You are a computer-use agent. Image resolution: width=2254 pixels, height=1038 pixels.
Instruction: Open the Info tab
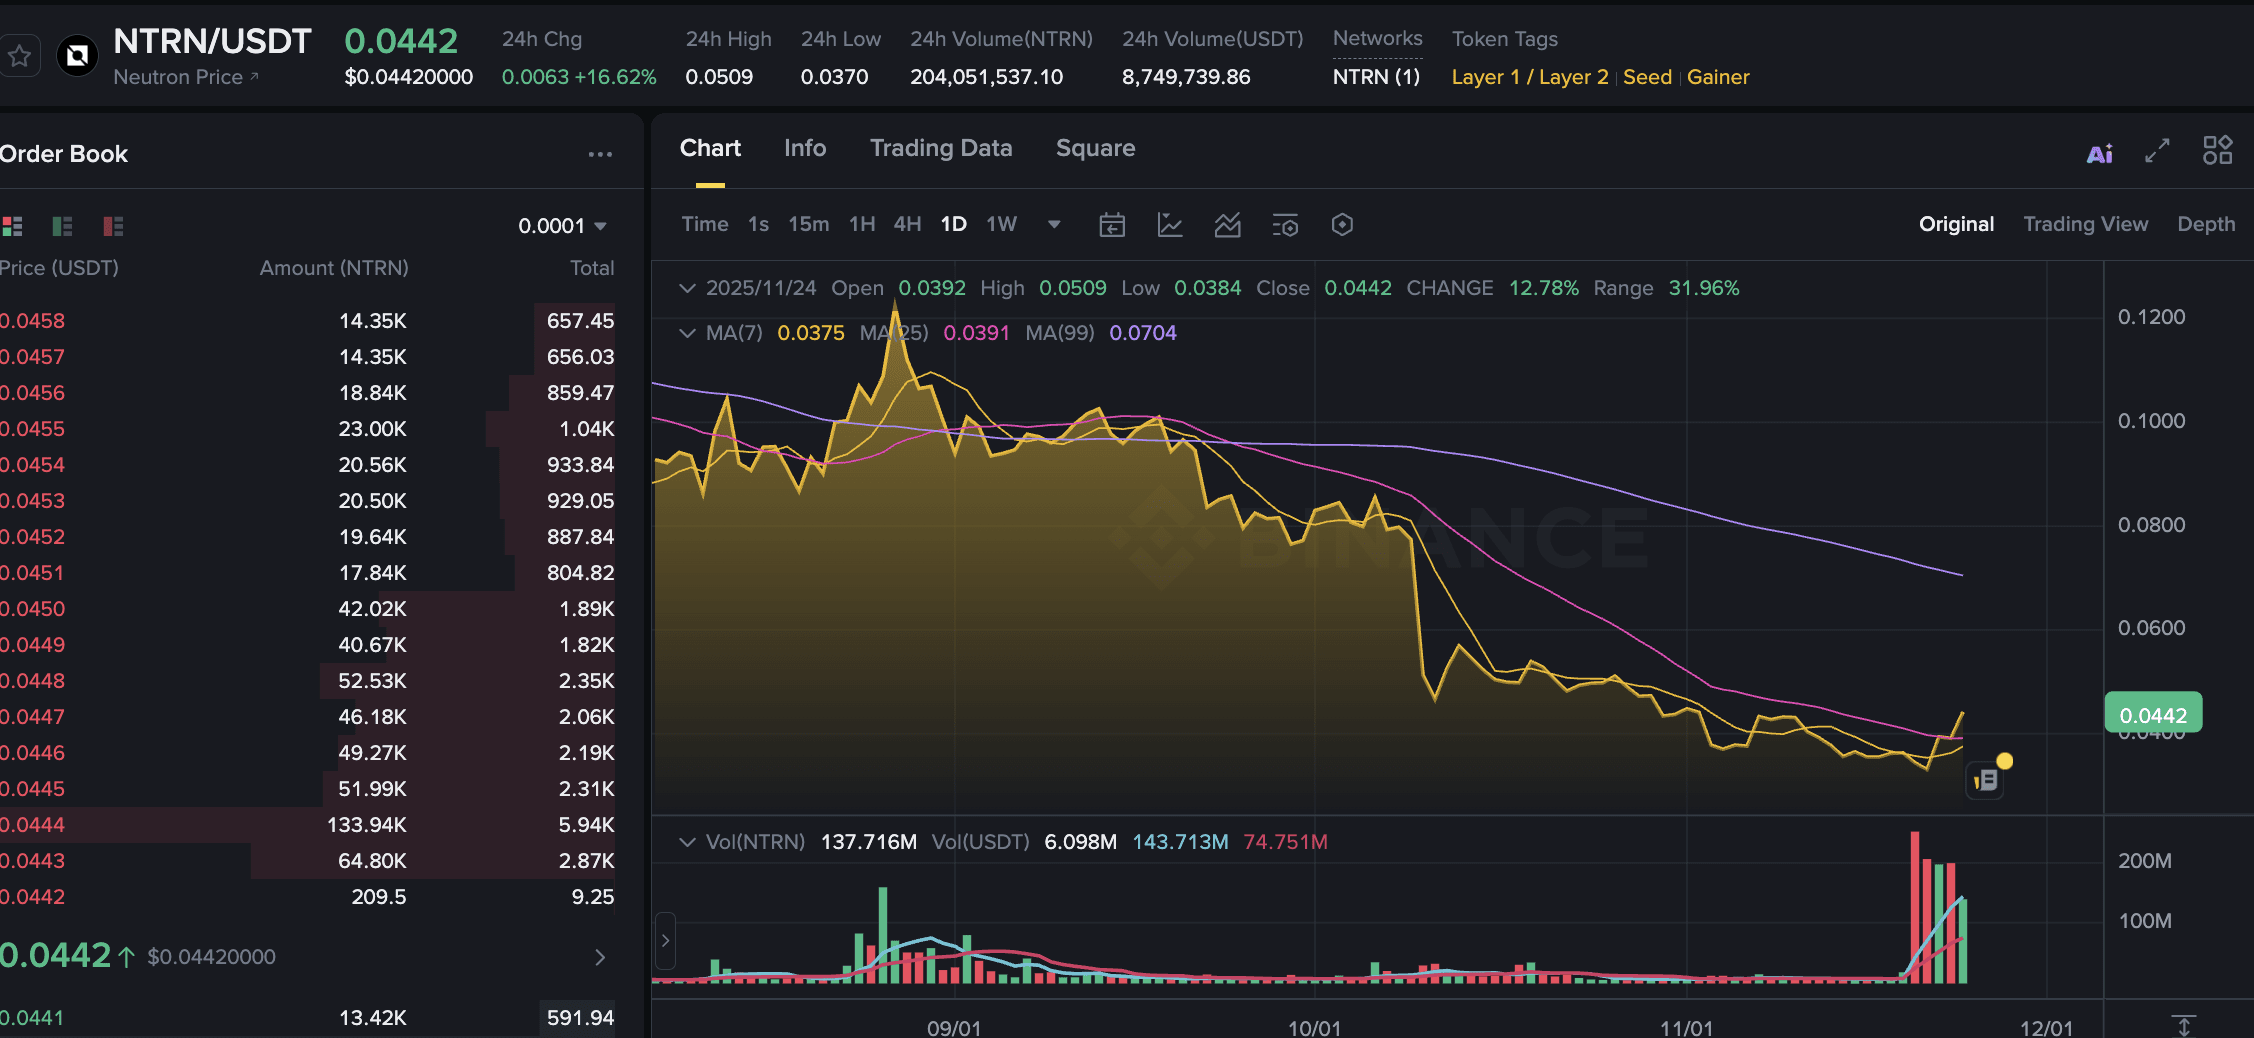[804, 148]
